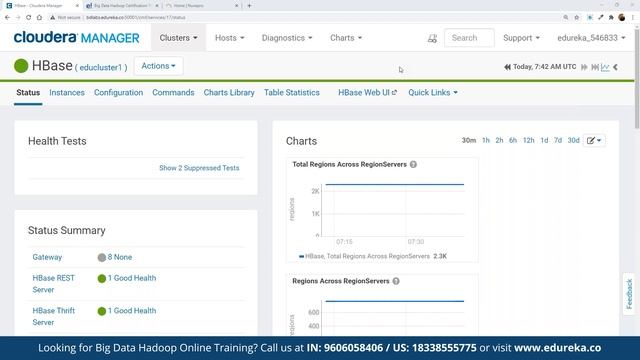Open a new browser tab
Image resolution: width=640 pixels, height=360 pixels.
click(249, 6)
